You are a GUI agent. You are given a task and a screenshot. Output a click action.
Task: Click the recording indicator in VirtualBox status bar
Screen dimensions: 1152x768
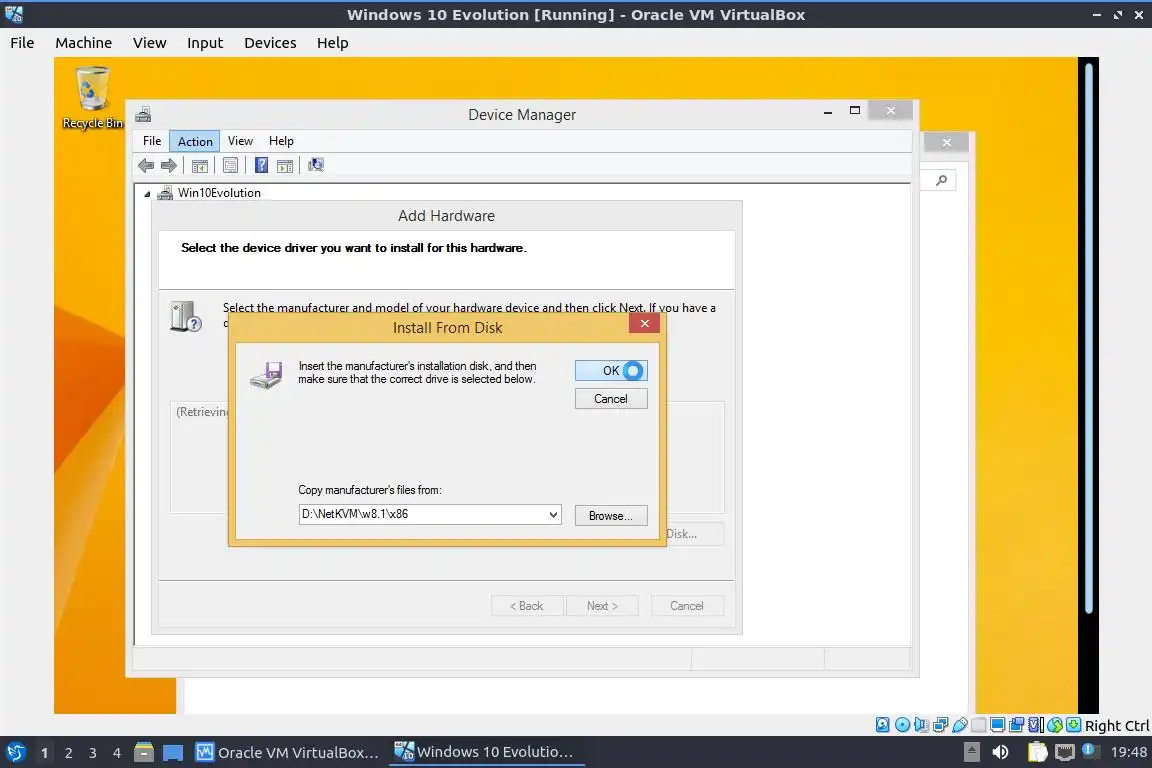[x=1017, y=725]
